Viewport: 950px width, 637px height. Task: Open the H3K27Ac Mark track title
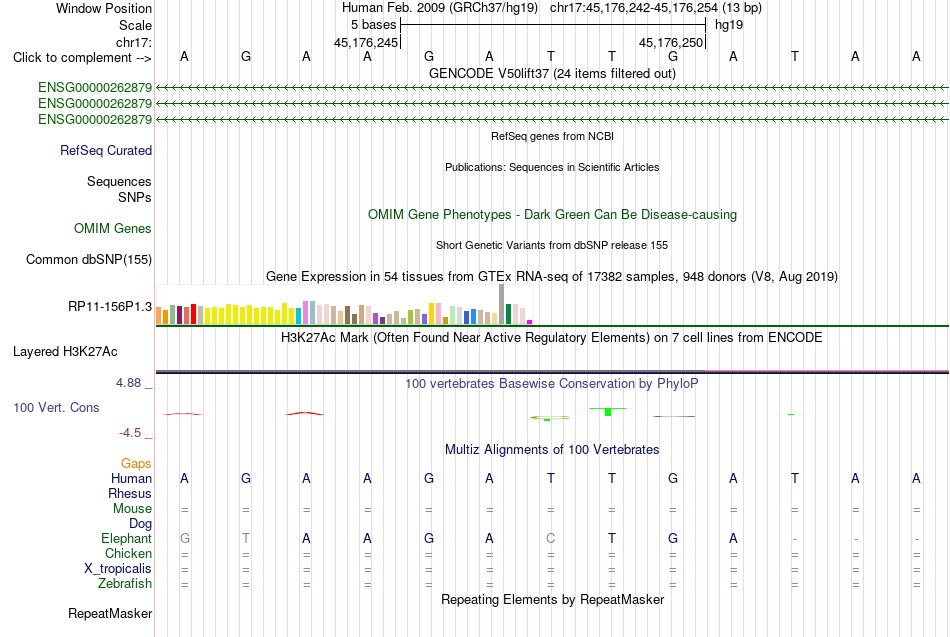click(552, 338)
